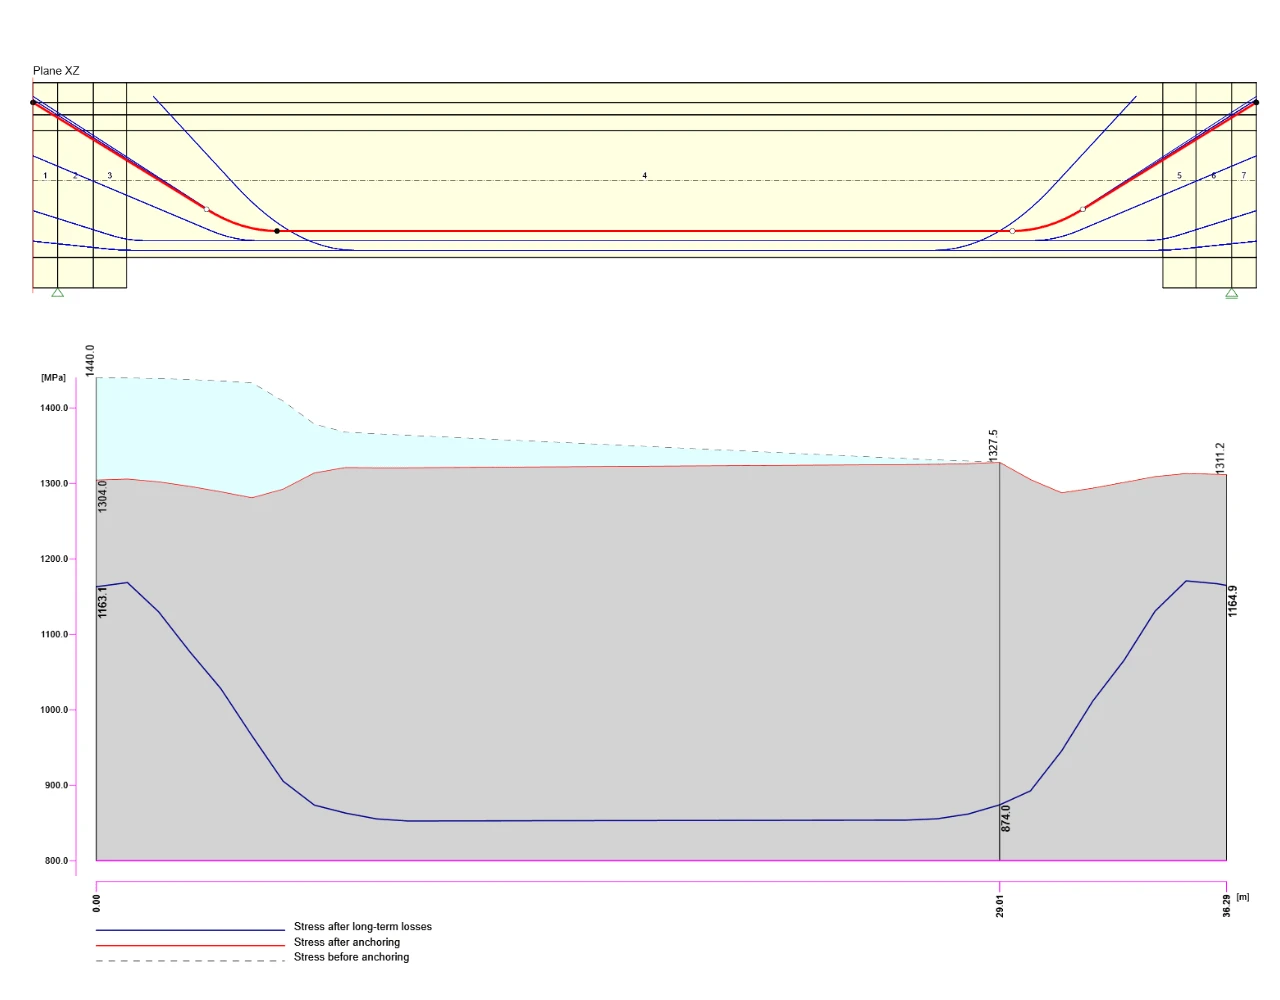
Task: Select beam segment number 7
Action: (x=1244, y=176)
